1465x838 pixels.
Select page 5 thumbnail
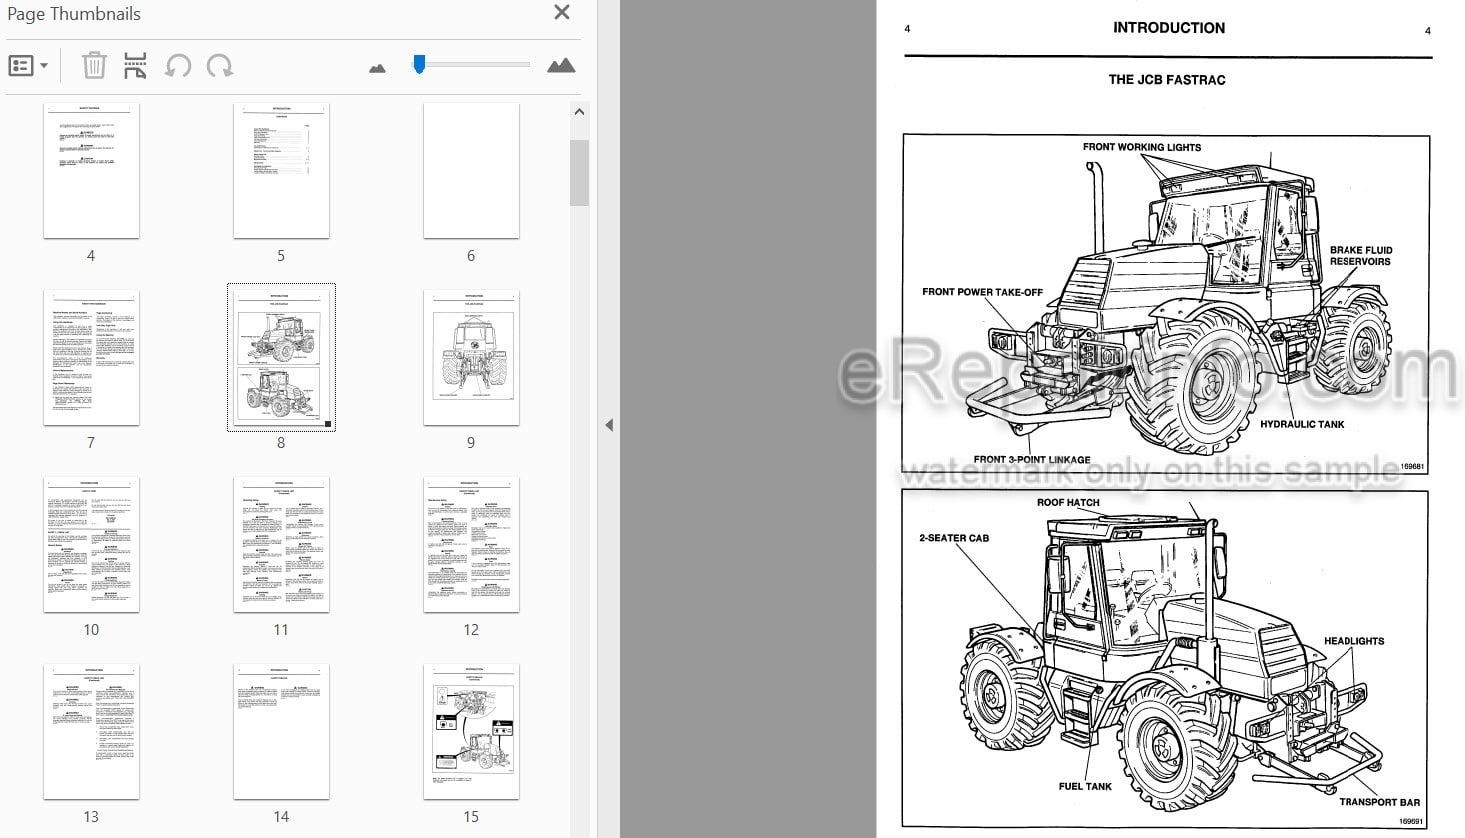[x=281, y=171]
